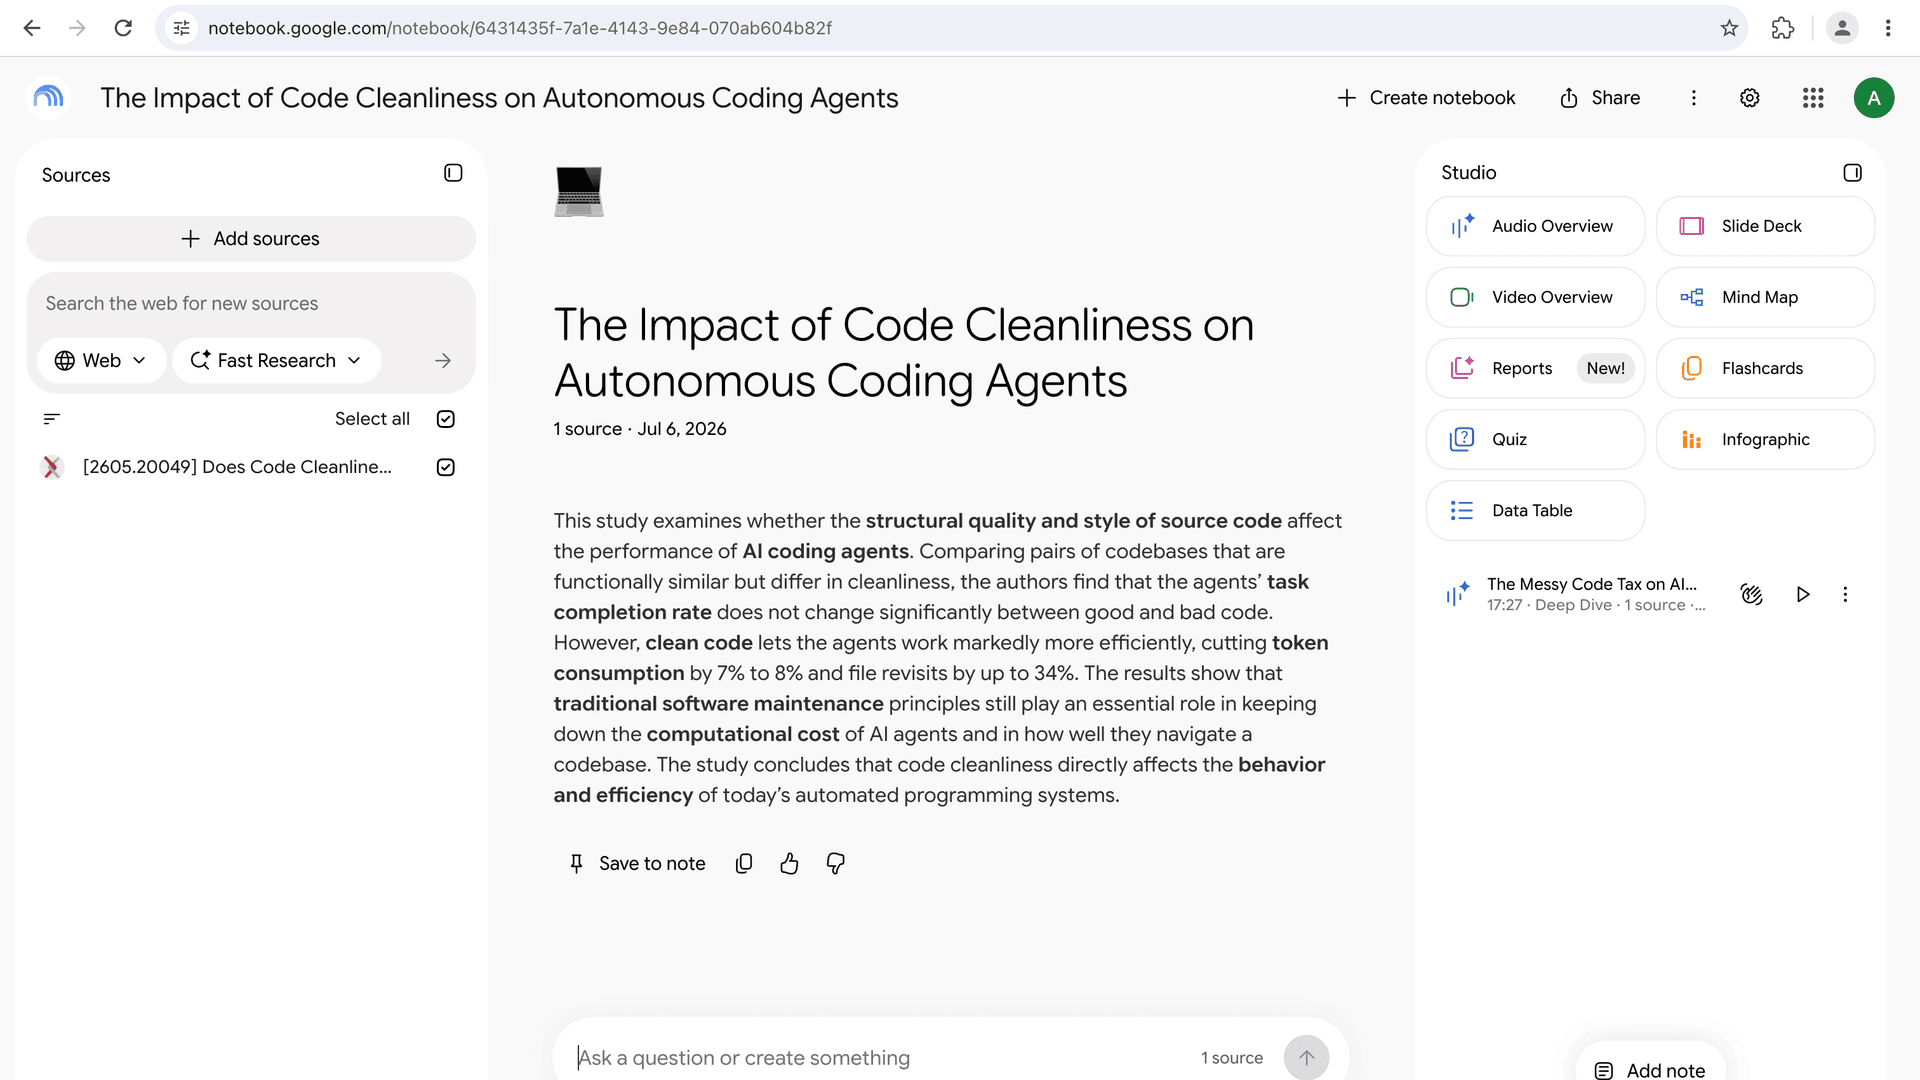Give the summary a thumbs up
Image resolution: width=1920 pixels, height=1080 pixels.
(x=789, y=863)
